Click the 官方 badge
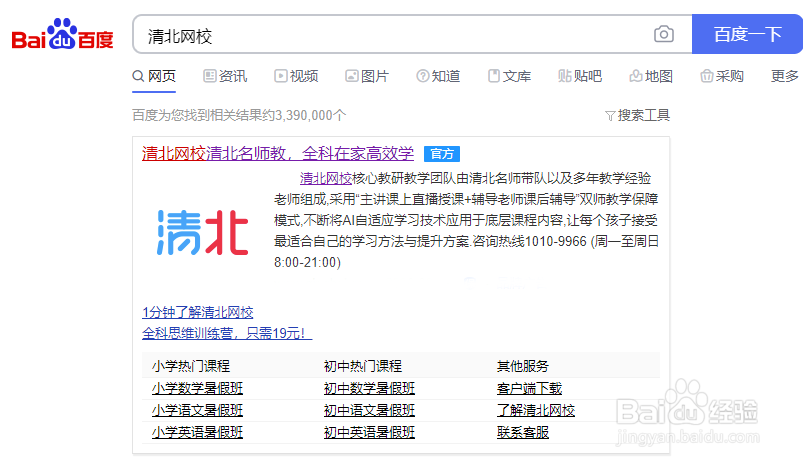 coord(442,154)
